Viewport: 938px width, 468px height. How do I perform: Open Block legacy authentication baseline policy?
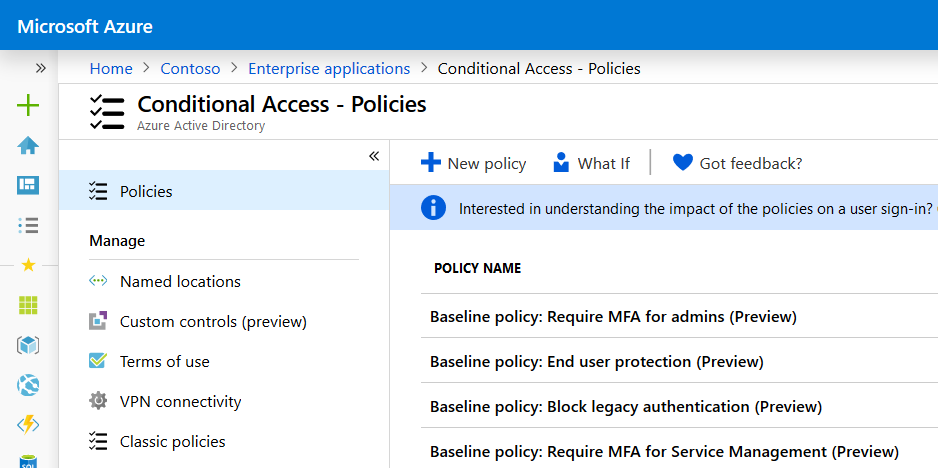(x=626, y=407)
